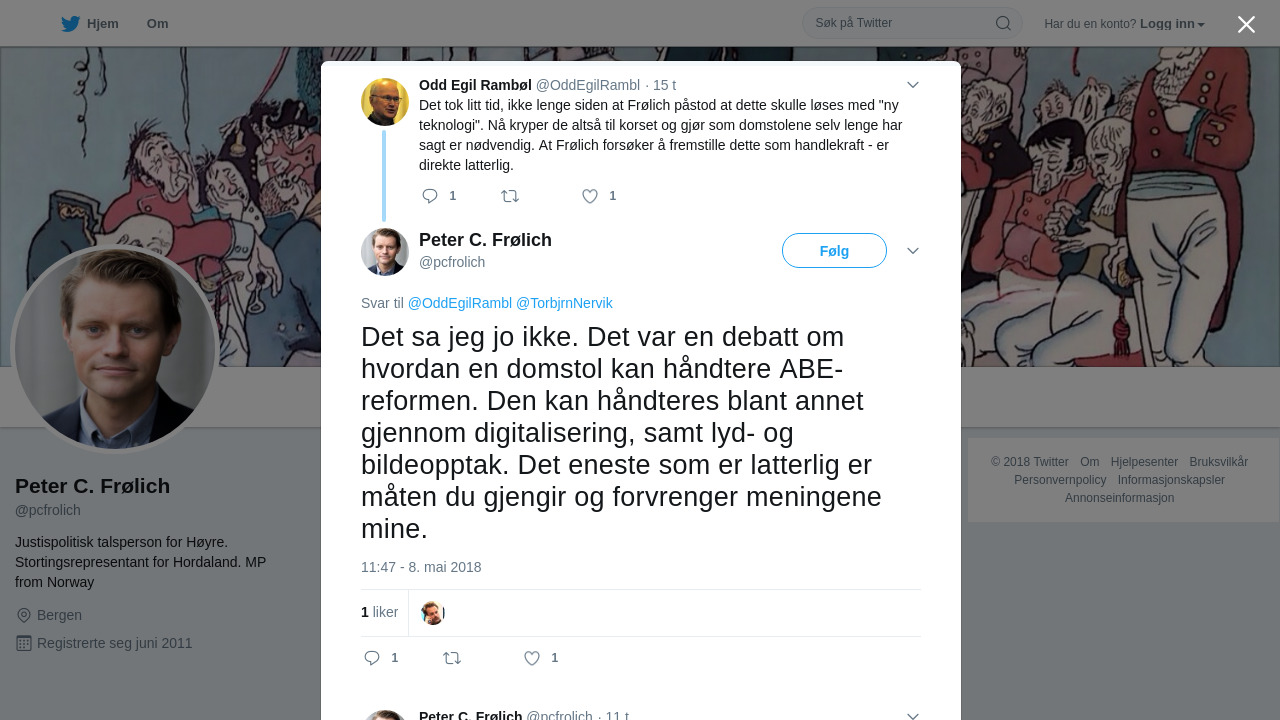The width and height of the screenshot is (1280, 720).
Task: Click the liker's avatar thumbnail
Action: pyautogui.click(x=432, y=613)
